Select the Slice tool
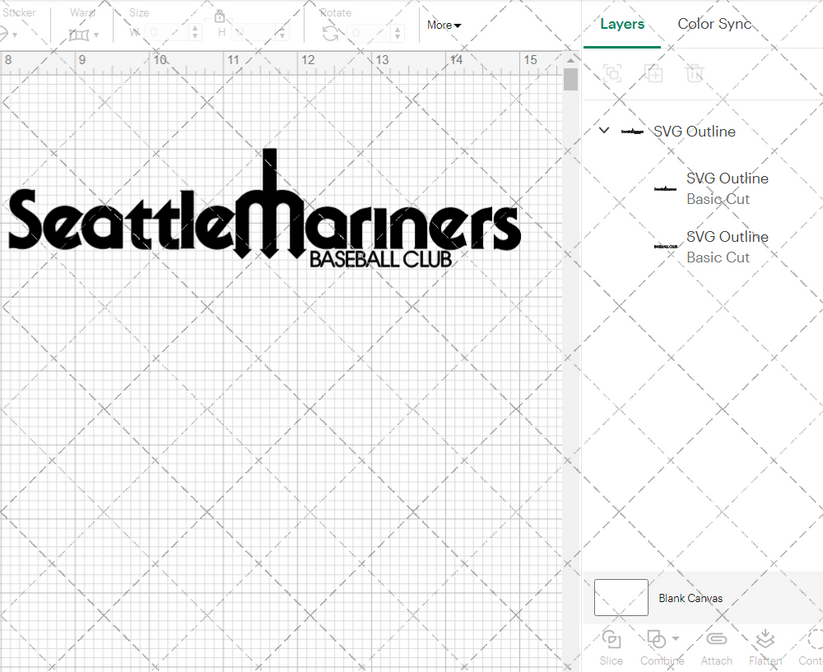Viewport: 823px width, 672px height. 611,640
